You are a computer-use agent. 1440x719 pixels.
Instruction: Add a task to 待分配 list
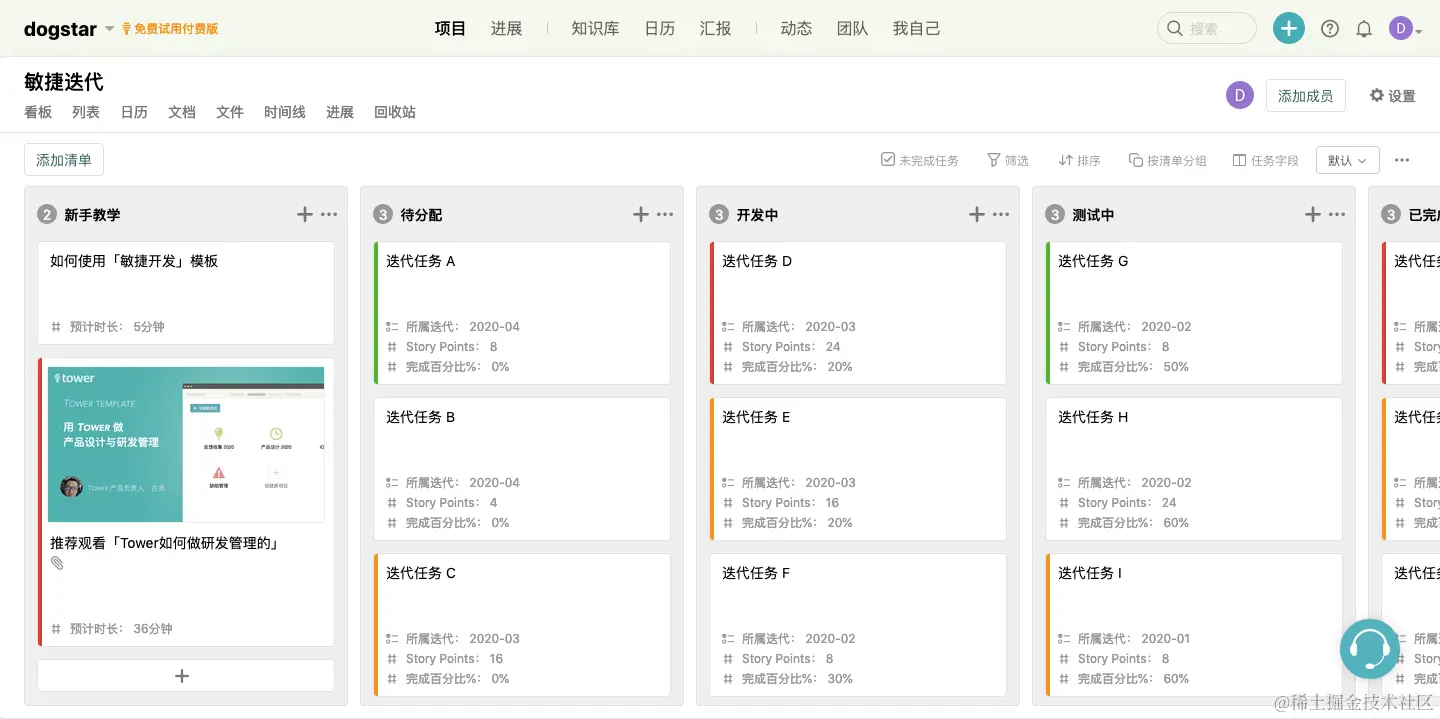(x=641, y=214)
